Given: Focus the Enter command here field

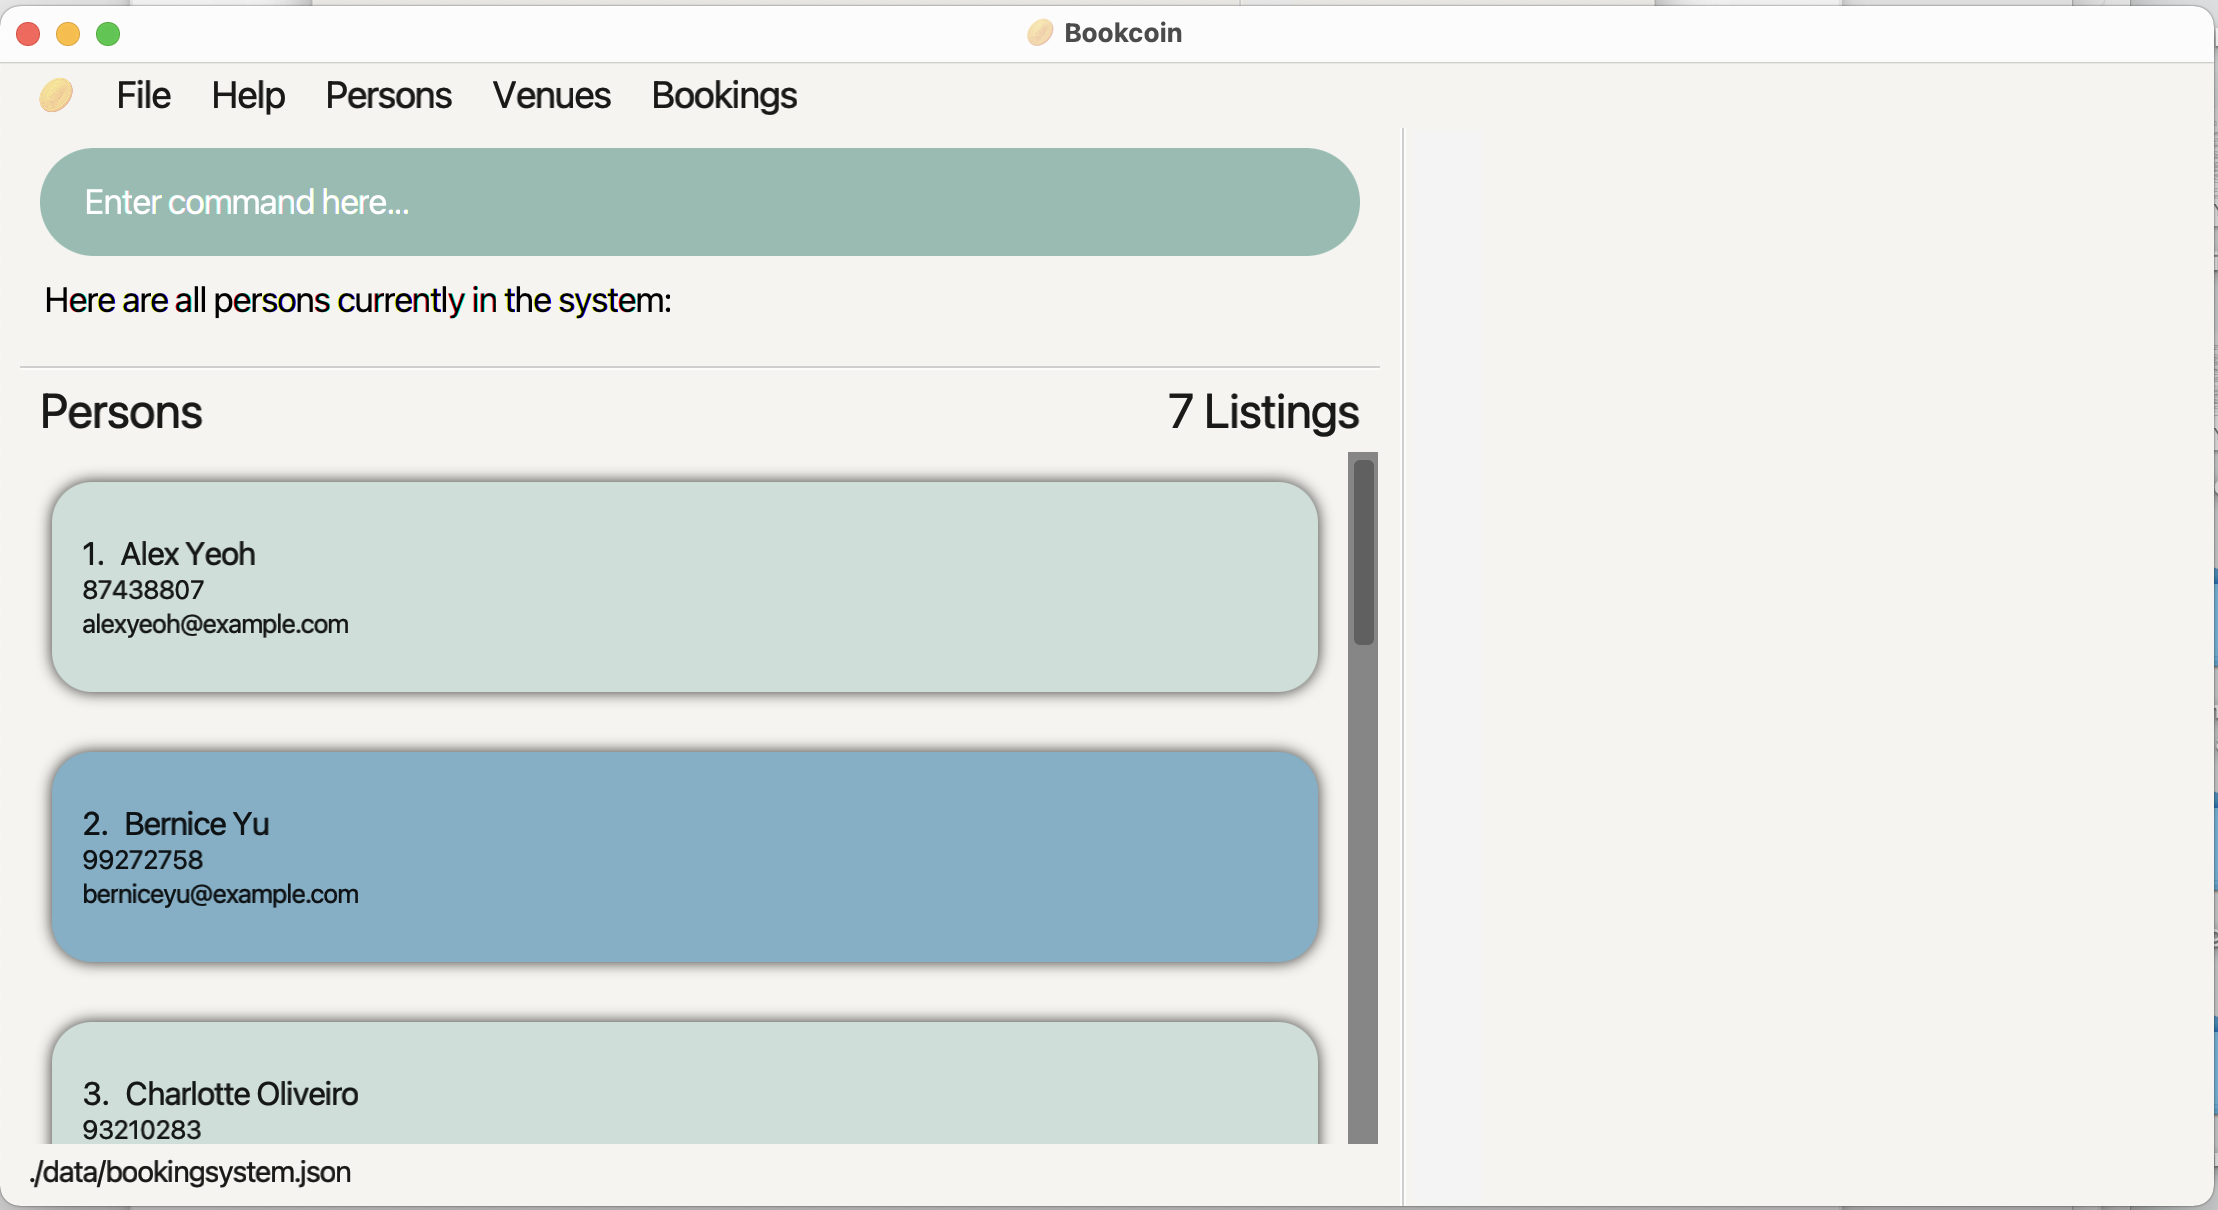Looking at the screenshot, I should pos(700,202).
